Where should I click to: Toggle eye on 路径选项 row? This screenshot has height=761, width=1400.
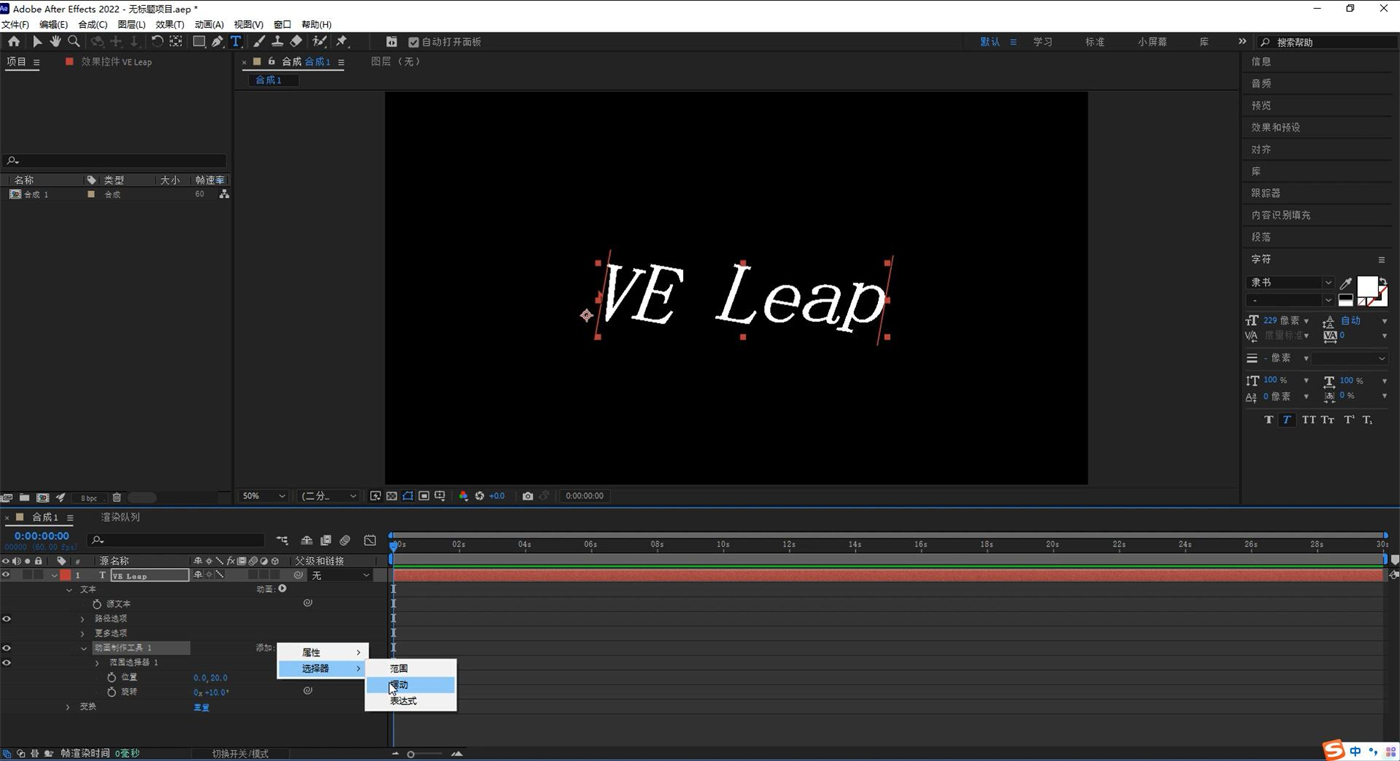coord(6,619)
